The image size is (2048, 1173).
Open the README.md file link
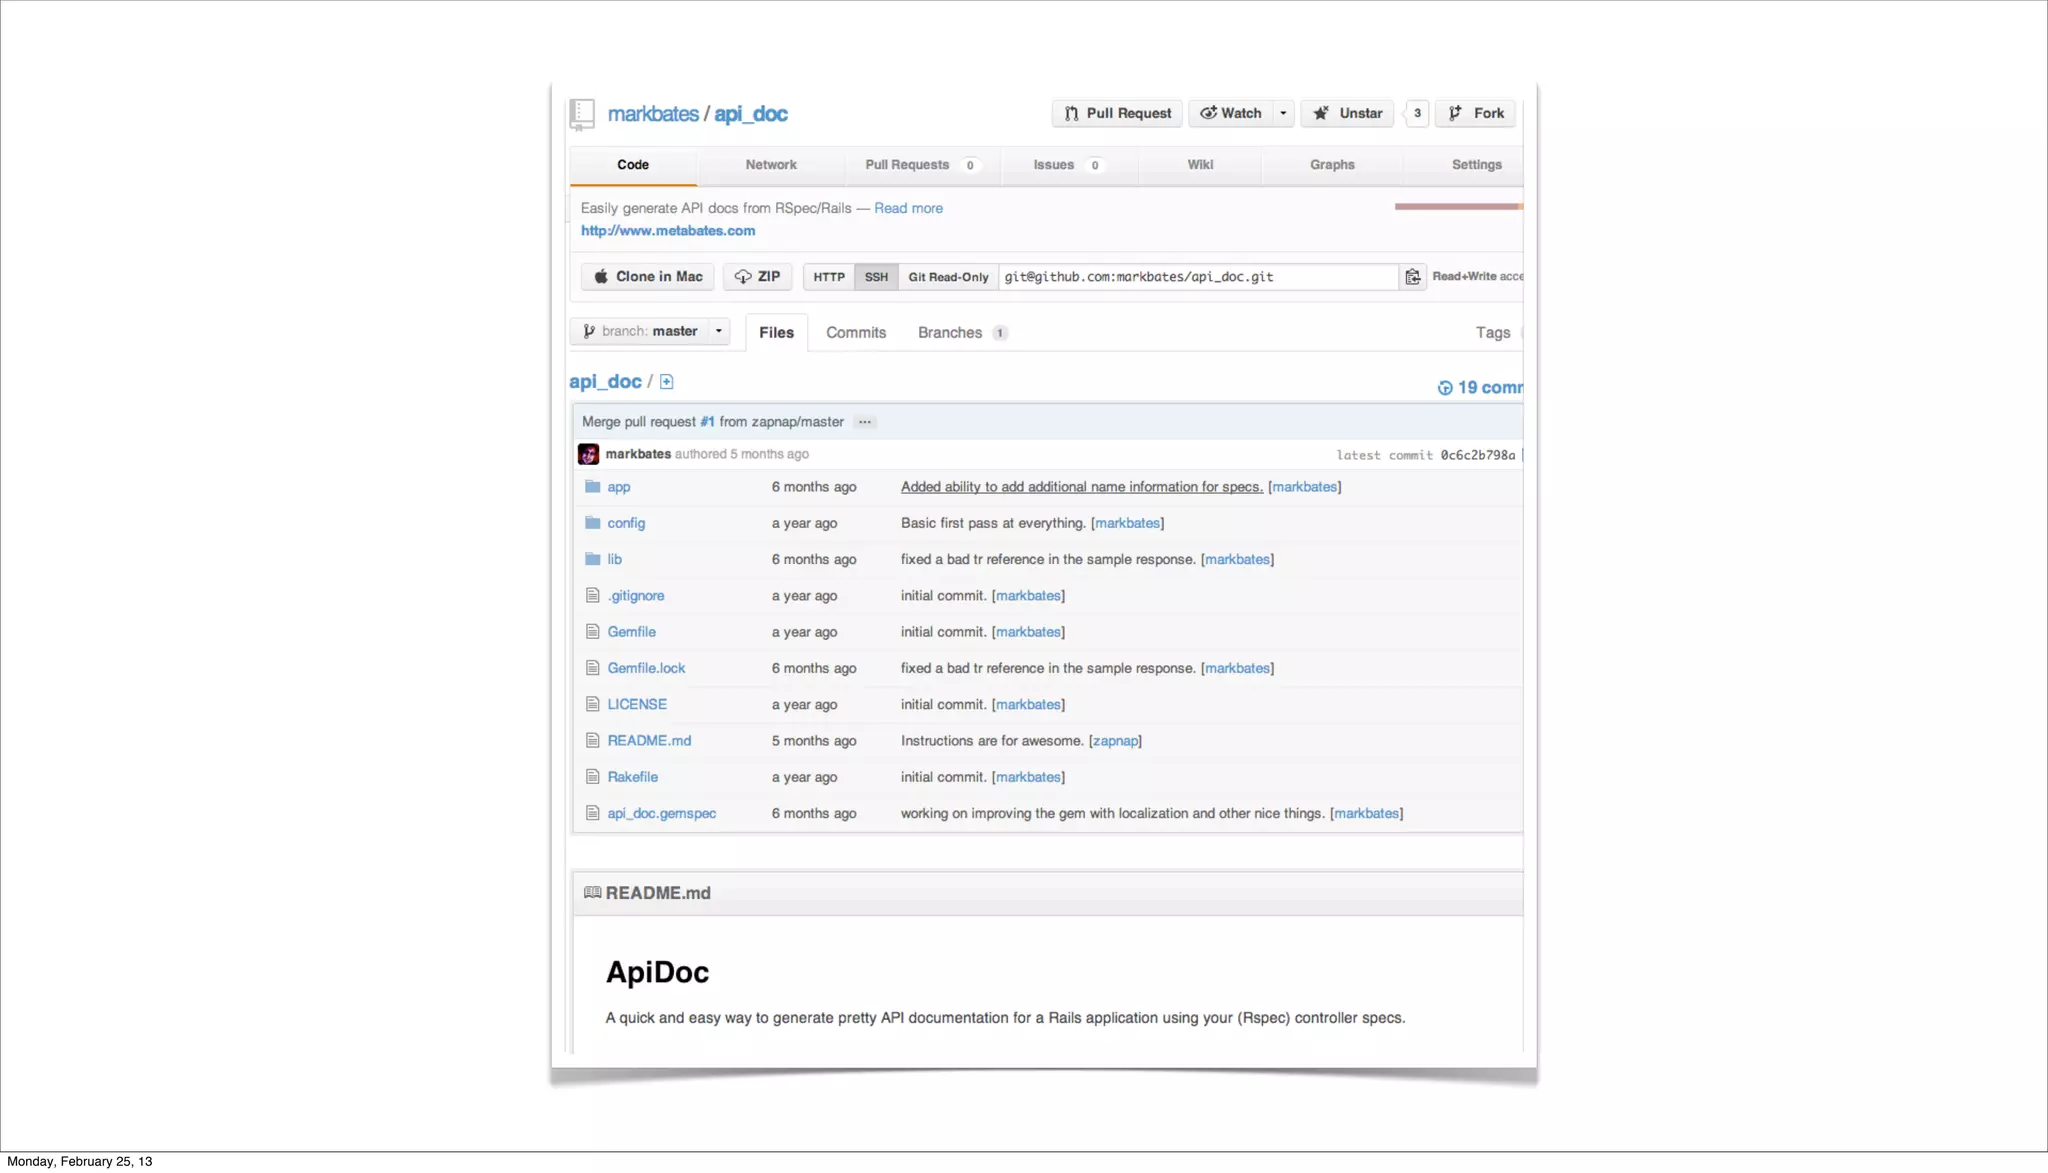coord(649,741)
